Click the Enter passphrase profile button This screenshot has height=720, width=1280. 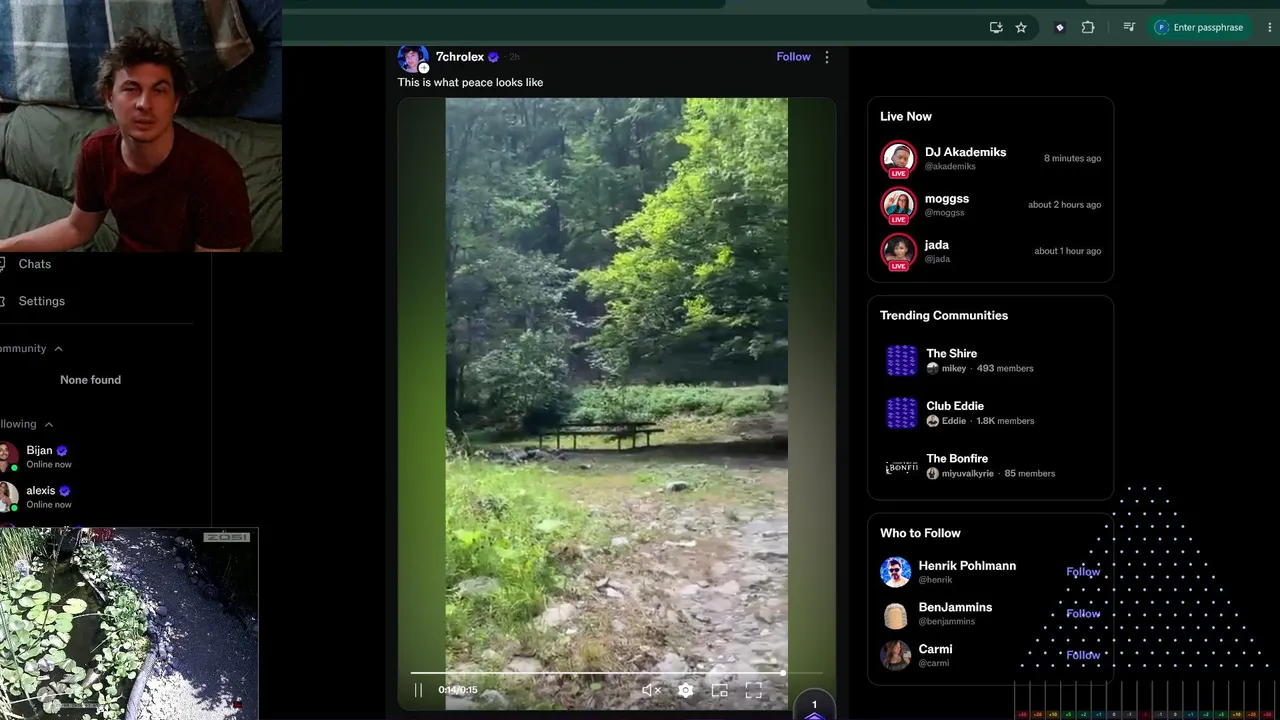point(1199,28)
